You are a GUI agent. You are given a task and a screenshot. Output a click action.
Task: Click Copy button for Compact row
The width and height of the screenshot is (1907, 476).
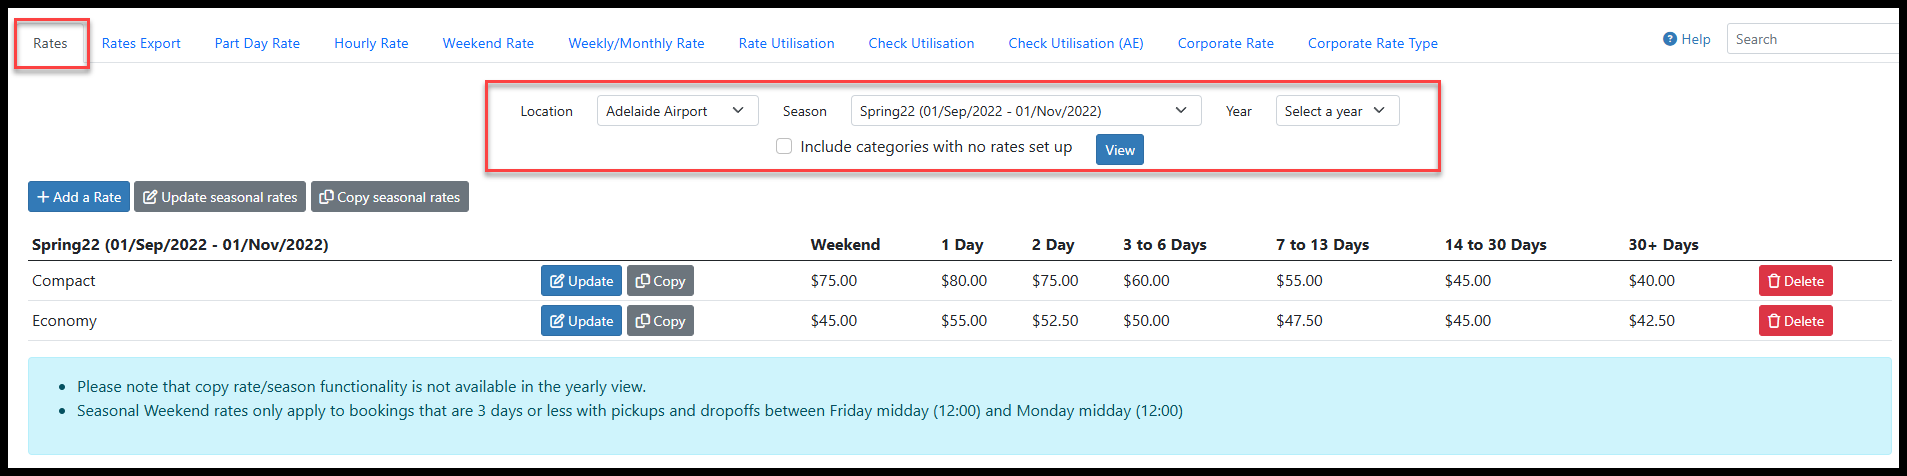tap(660, 281)
